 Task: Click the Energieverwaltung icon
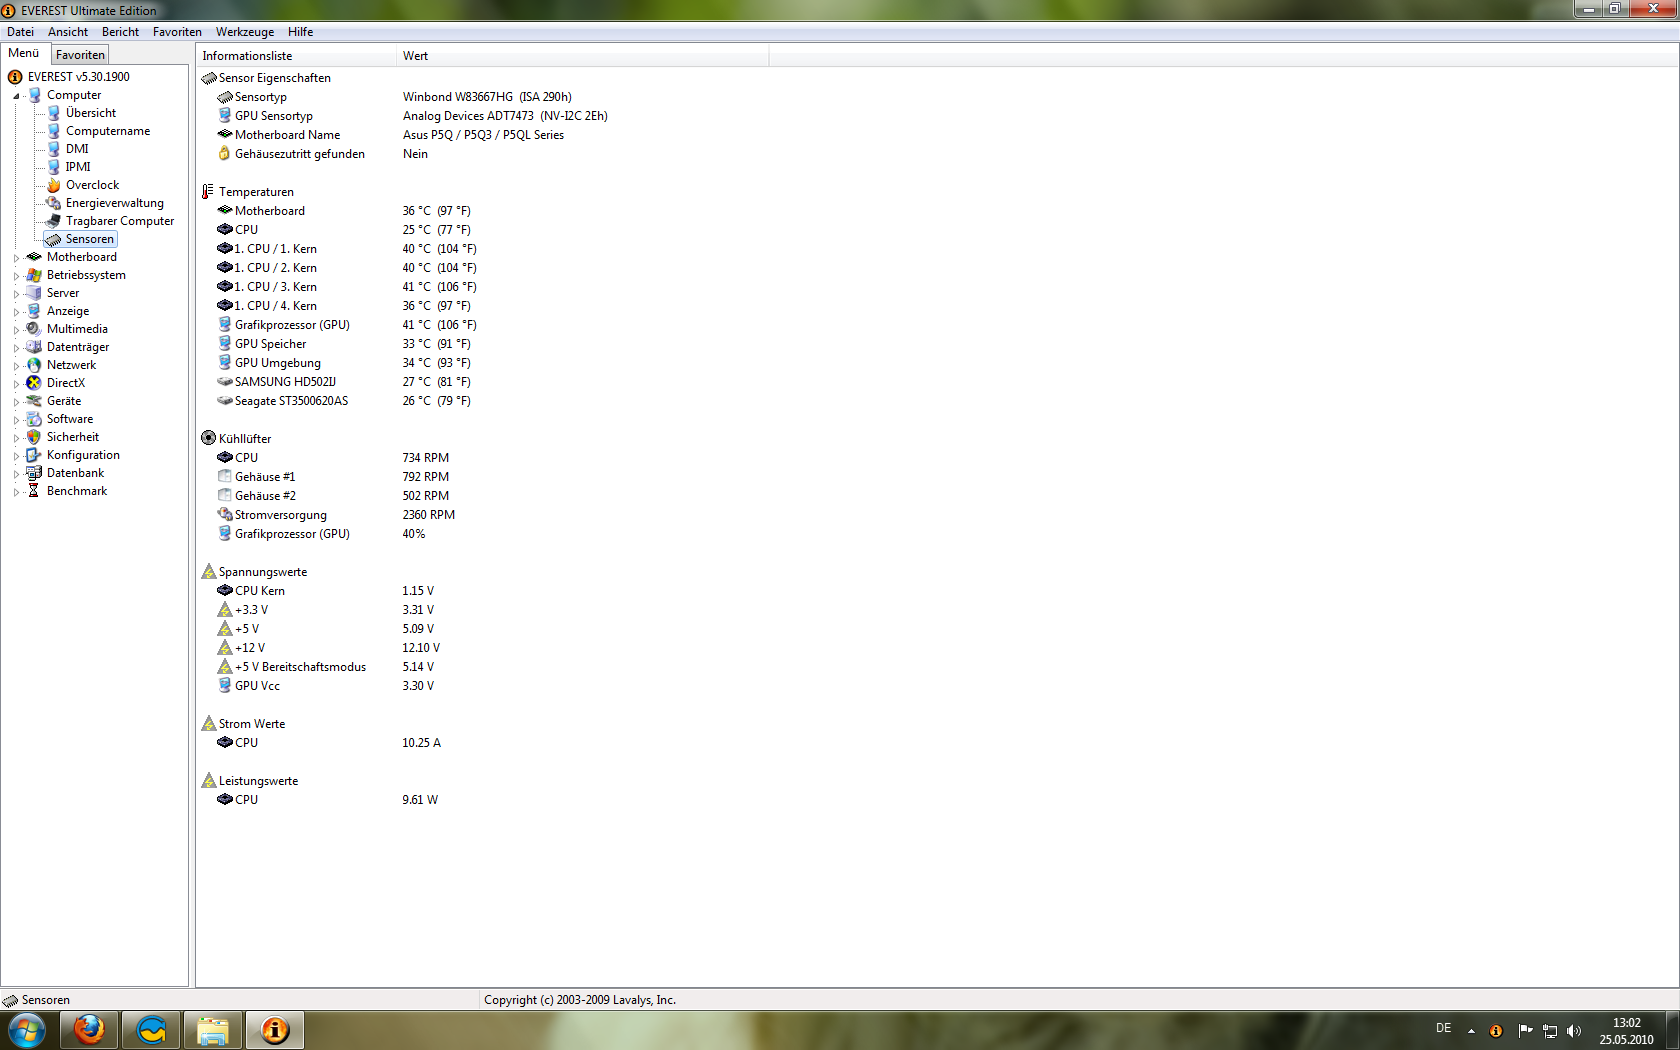tap(54, 203)
